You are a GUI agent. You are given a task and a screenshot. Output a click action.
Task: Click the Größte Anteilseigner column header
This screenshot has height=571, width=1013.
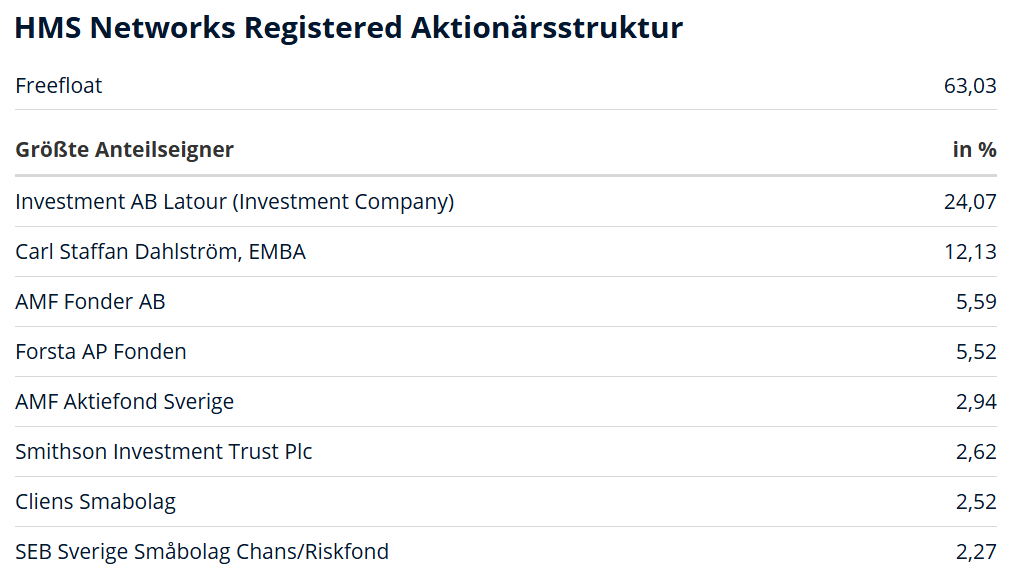tap(124, 150)
